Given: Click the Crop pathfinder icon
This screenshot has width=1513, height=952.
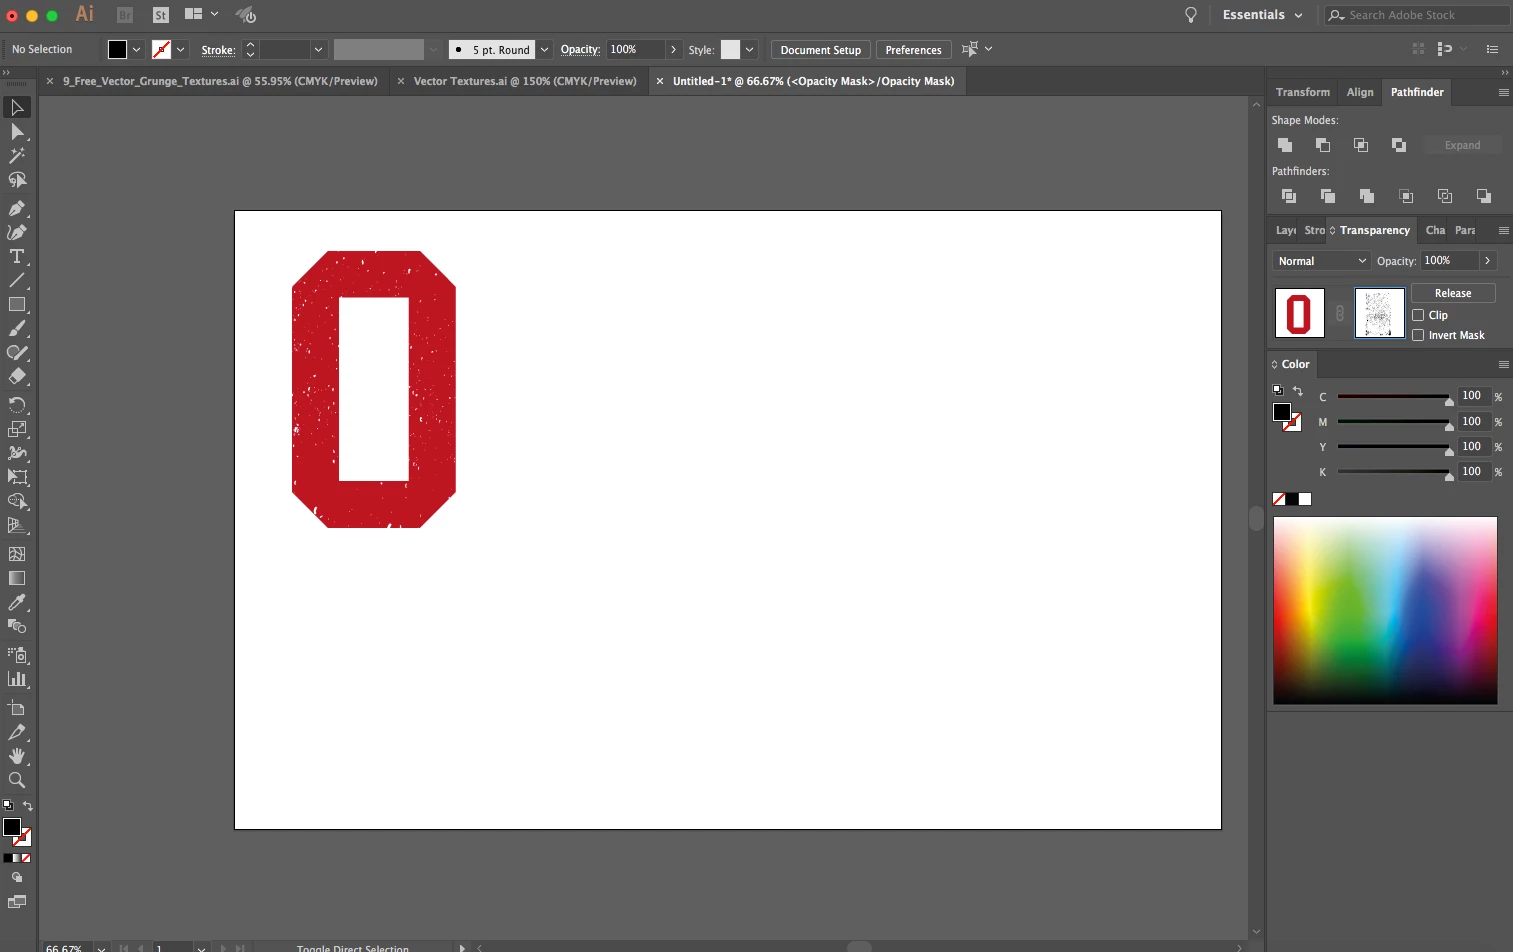Looking at the screenshot, I should (1406, 196).
